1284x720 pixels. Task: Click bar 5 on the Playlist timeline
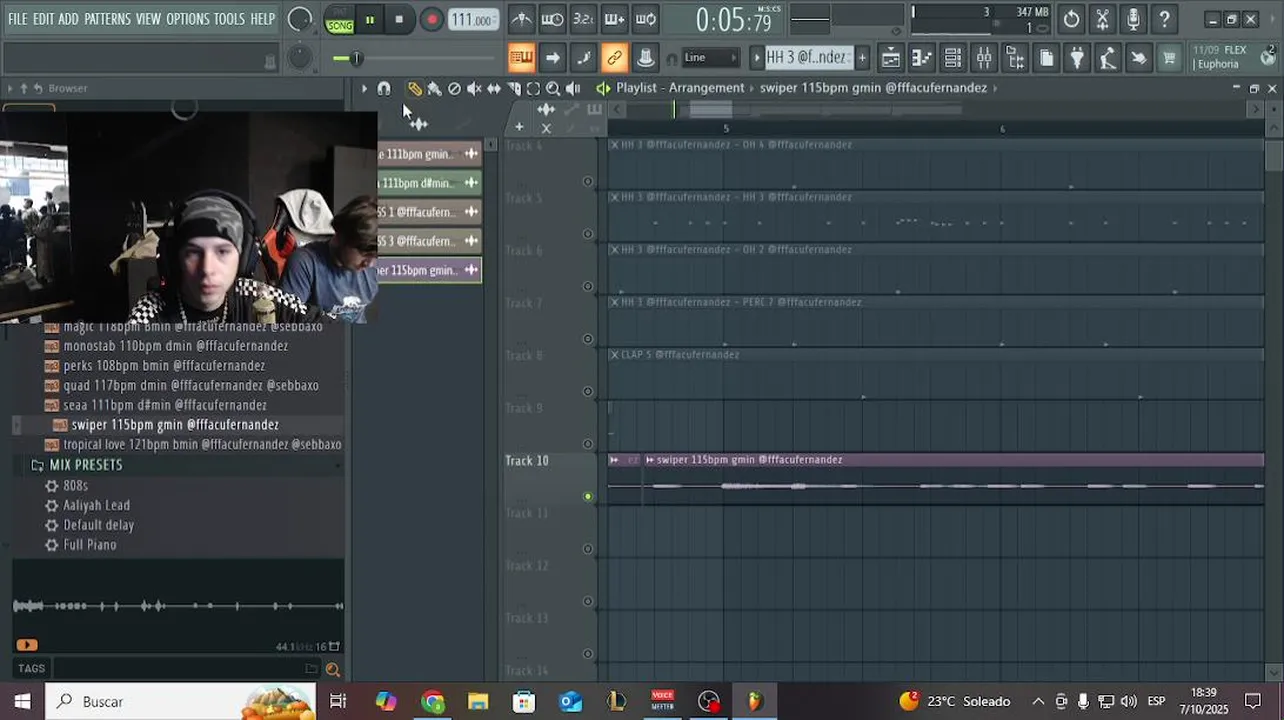(x=726, y=128)
